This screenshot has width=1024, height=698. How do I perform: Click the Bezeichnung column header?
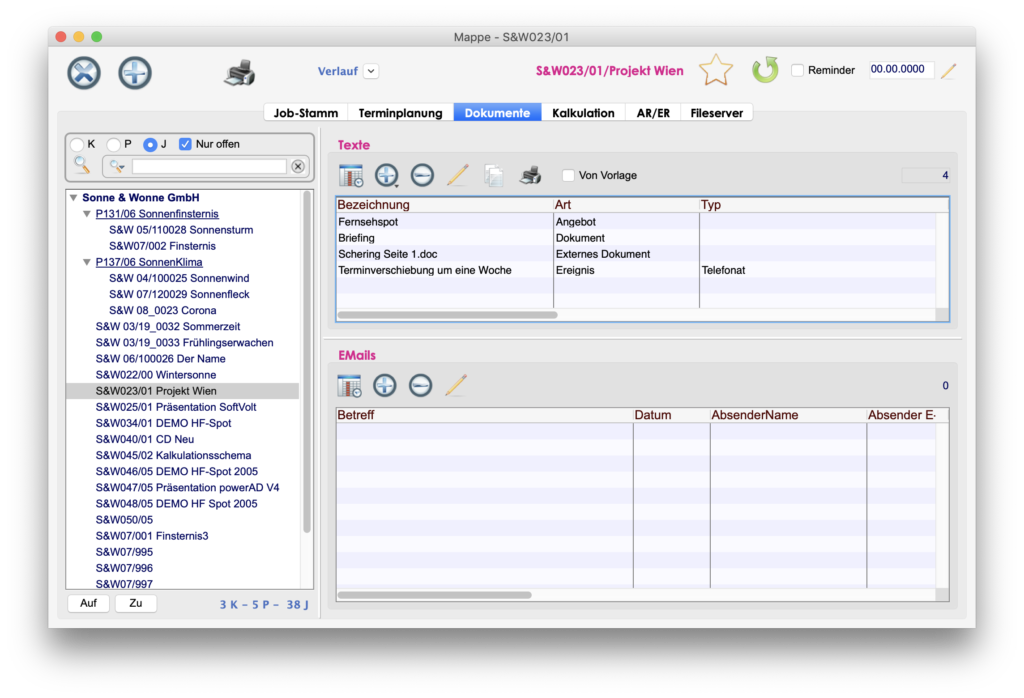(x=445, y=205)
